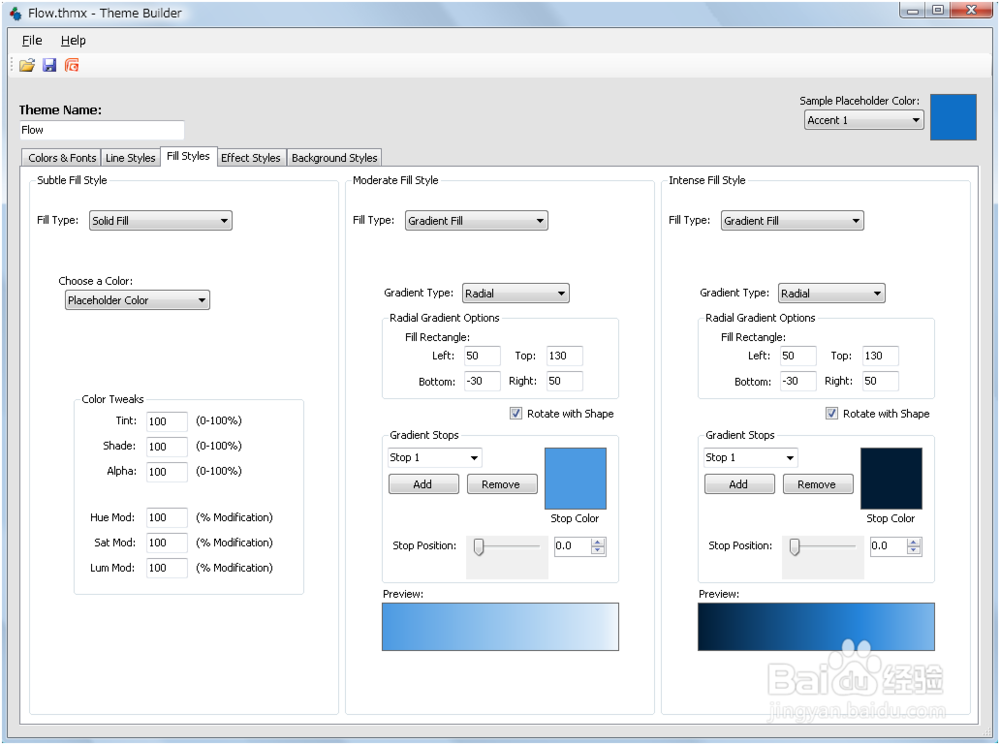
Task: Open Moderate Gradient Type Radial dropdown
Action: pos(515,293)
